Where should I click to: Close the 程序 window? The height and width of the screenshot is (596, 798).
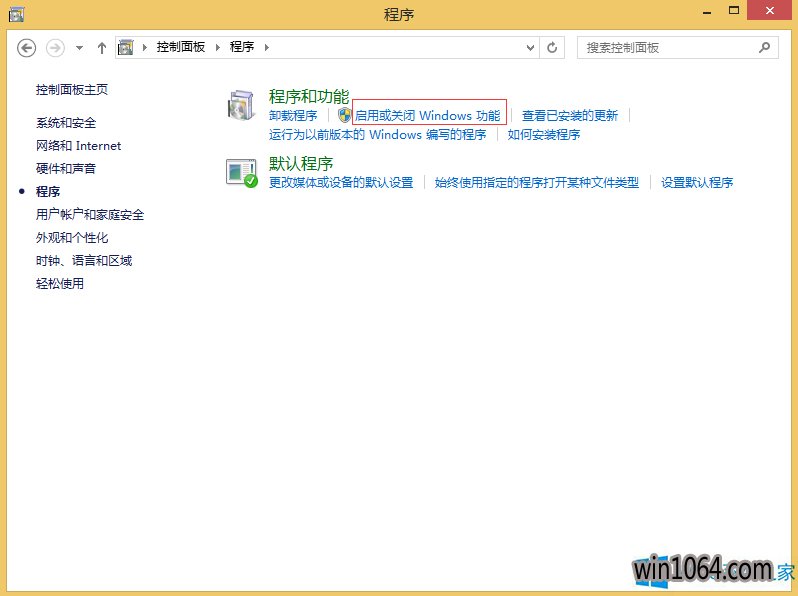(770, 10)
